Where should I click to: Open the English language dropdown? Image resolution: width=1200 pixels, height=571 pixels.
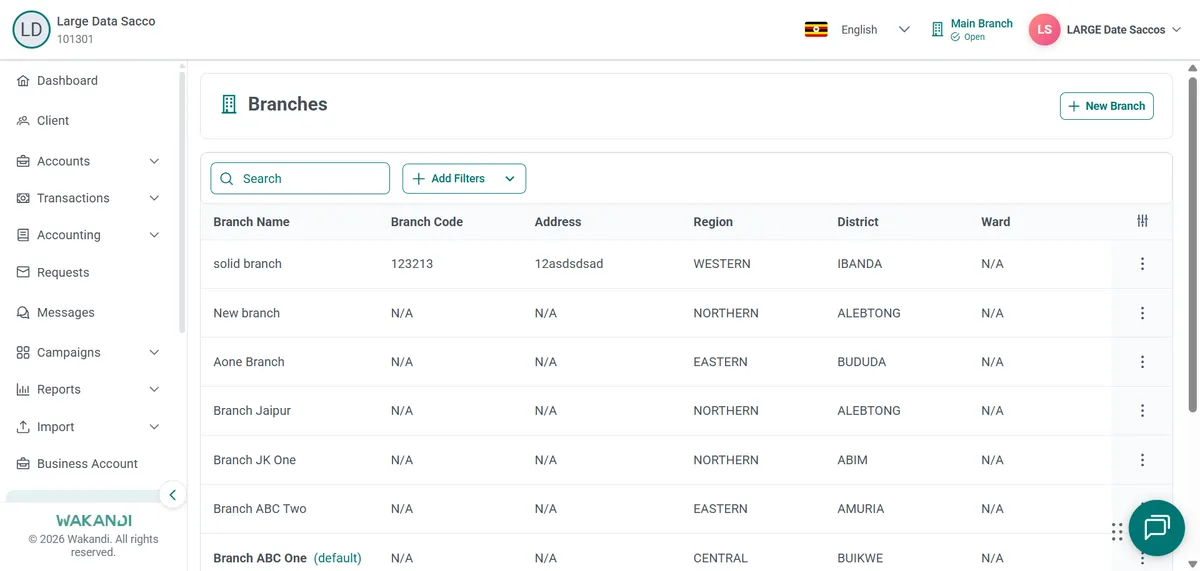pyautogui.click(x=875, y=30)
